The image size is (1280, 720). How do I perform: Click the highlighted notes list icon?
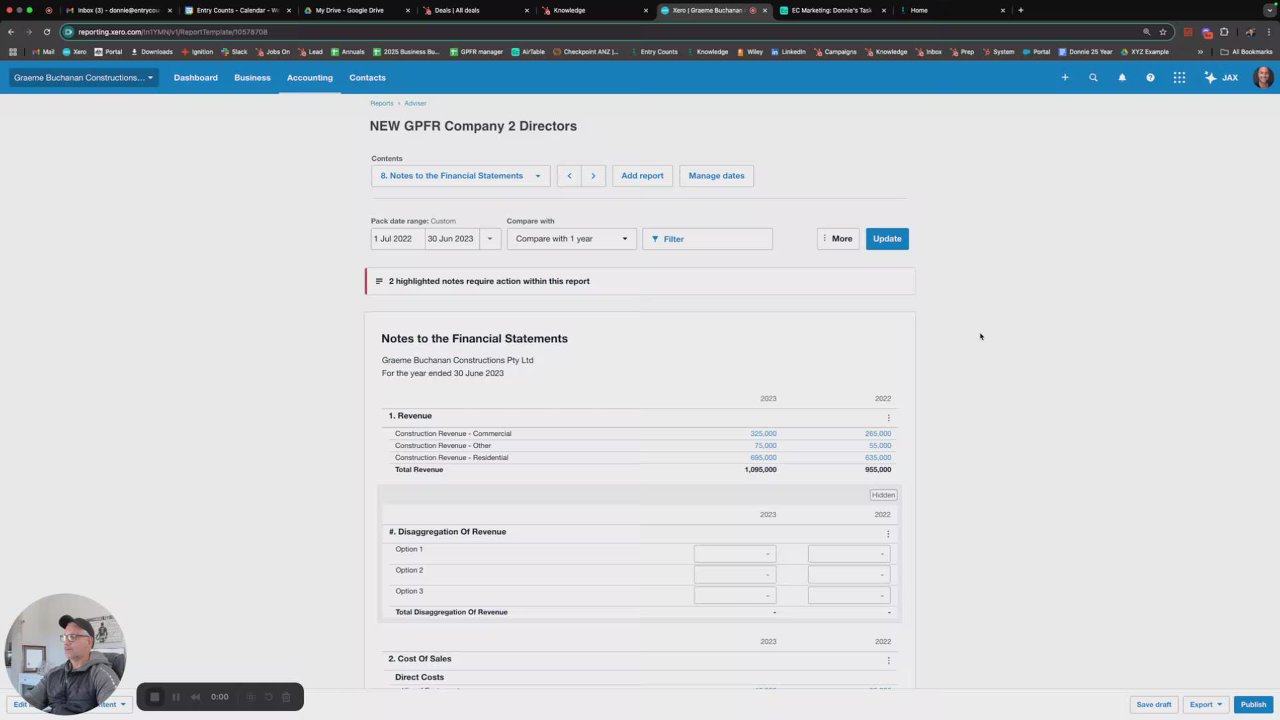click(x=379, y=281)
